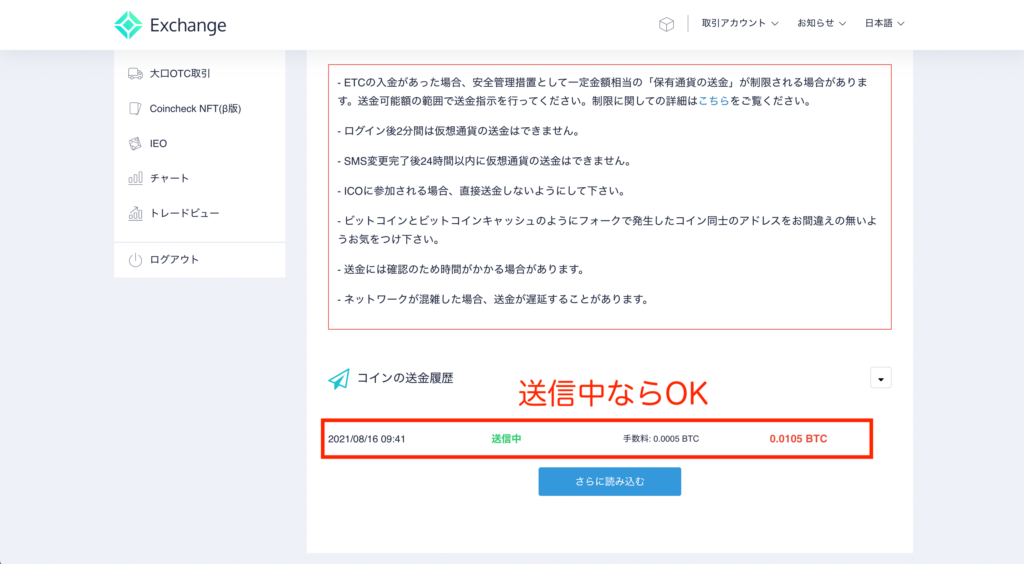The width and height of the screenshot is (1024, 564).
Task: Click the ログイン後2分間 notice line
Action: (458, 131)
